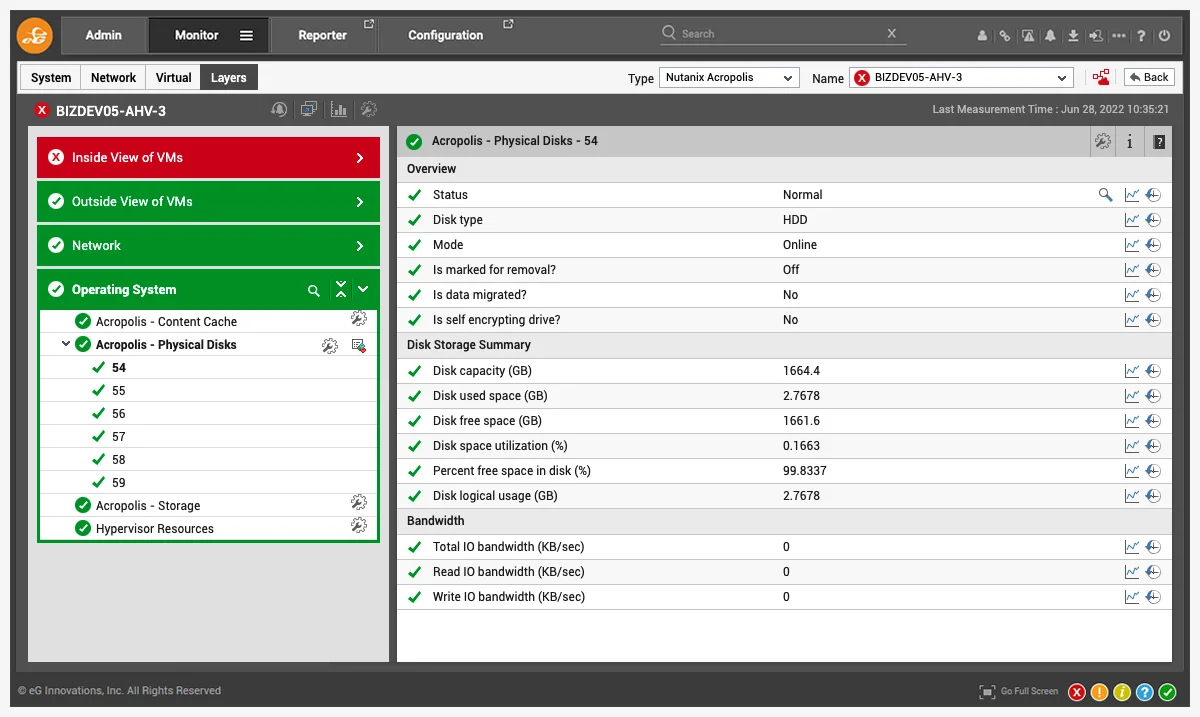This screenshot has height=717, width=1200.
Task: Expand the Inside View of VMs layer
Action: [x=208, y=157]
